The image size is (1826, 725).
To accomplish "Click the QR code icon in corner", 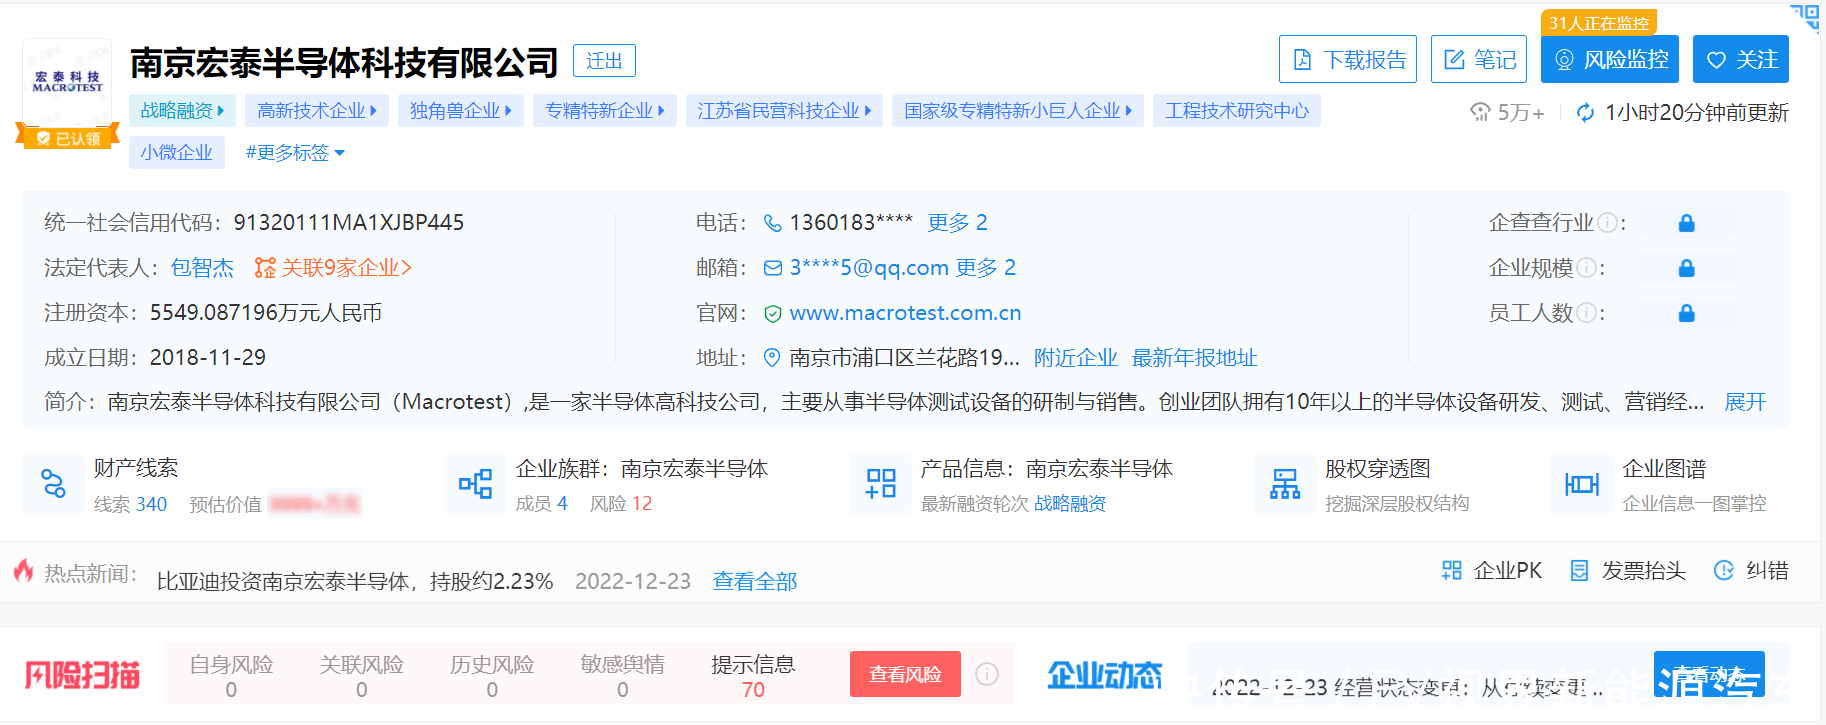I will tap(1806, 16).
